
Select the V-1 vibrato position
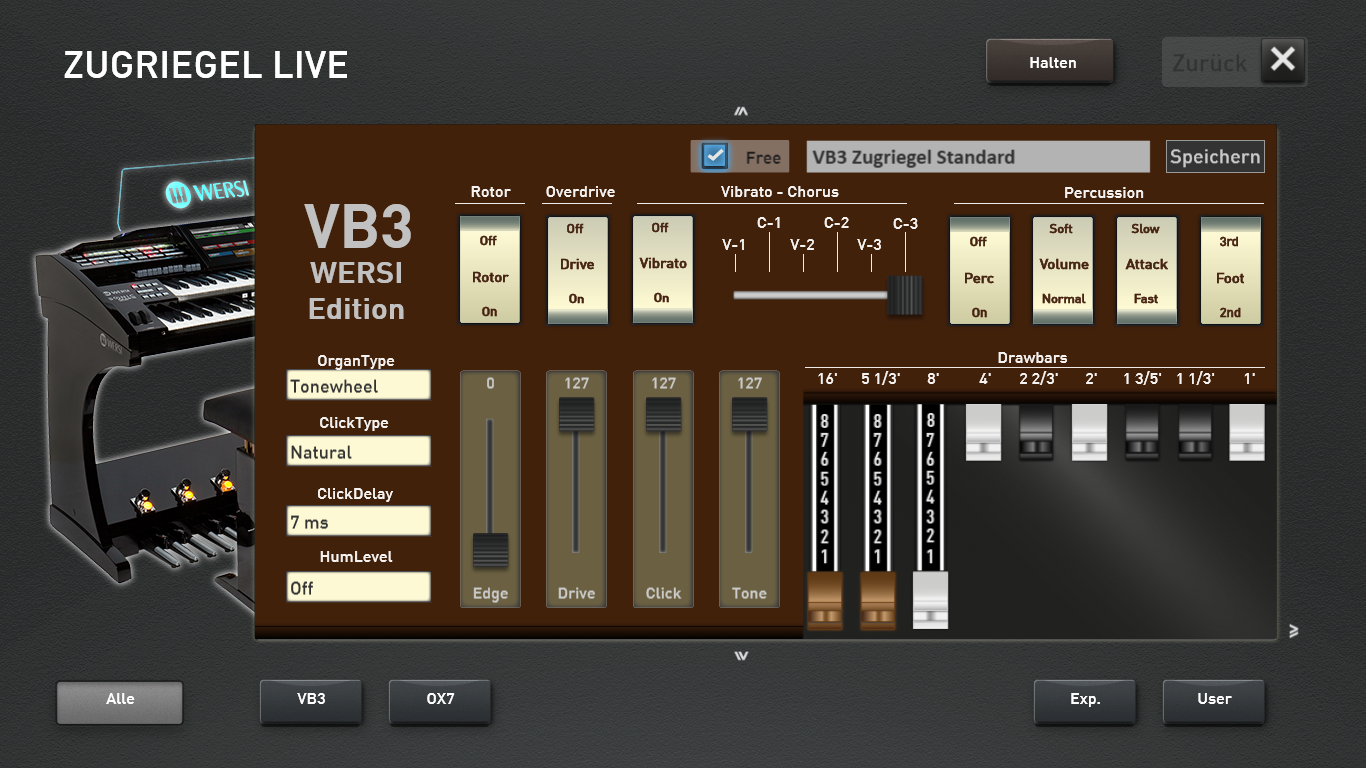(734, 245)
